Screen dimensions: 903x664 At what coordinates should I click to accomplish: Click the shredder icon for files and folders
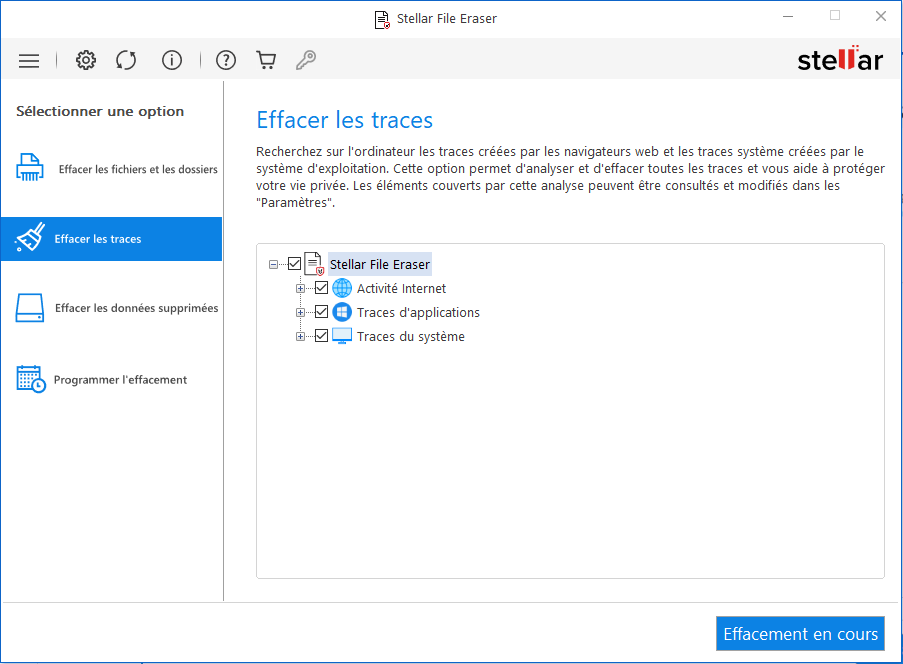click(x=30, y=168)
